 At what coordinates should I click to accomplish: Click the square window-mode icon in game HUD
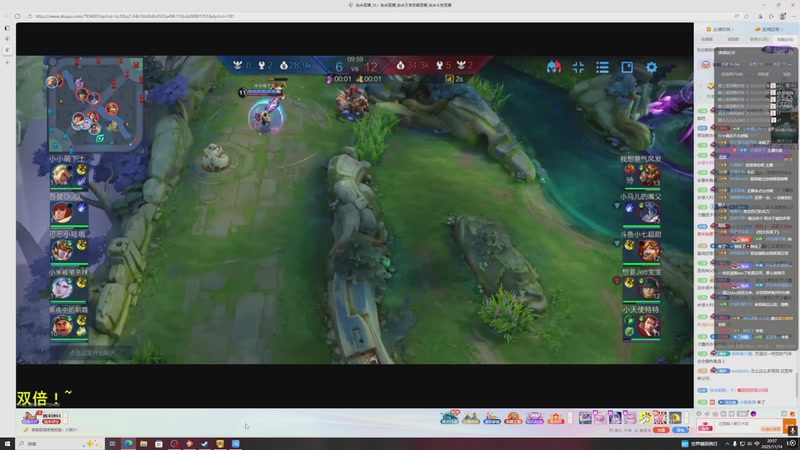(x=627, y=67)
